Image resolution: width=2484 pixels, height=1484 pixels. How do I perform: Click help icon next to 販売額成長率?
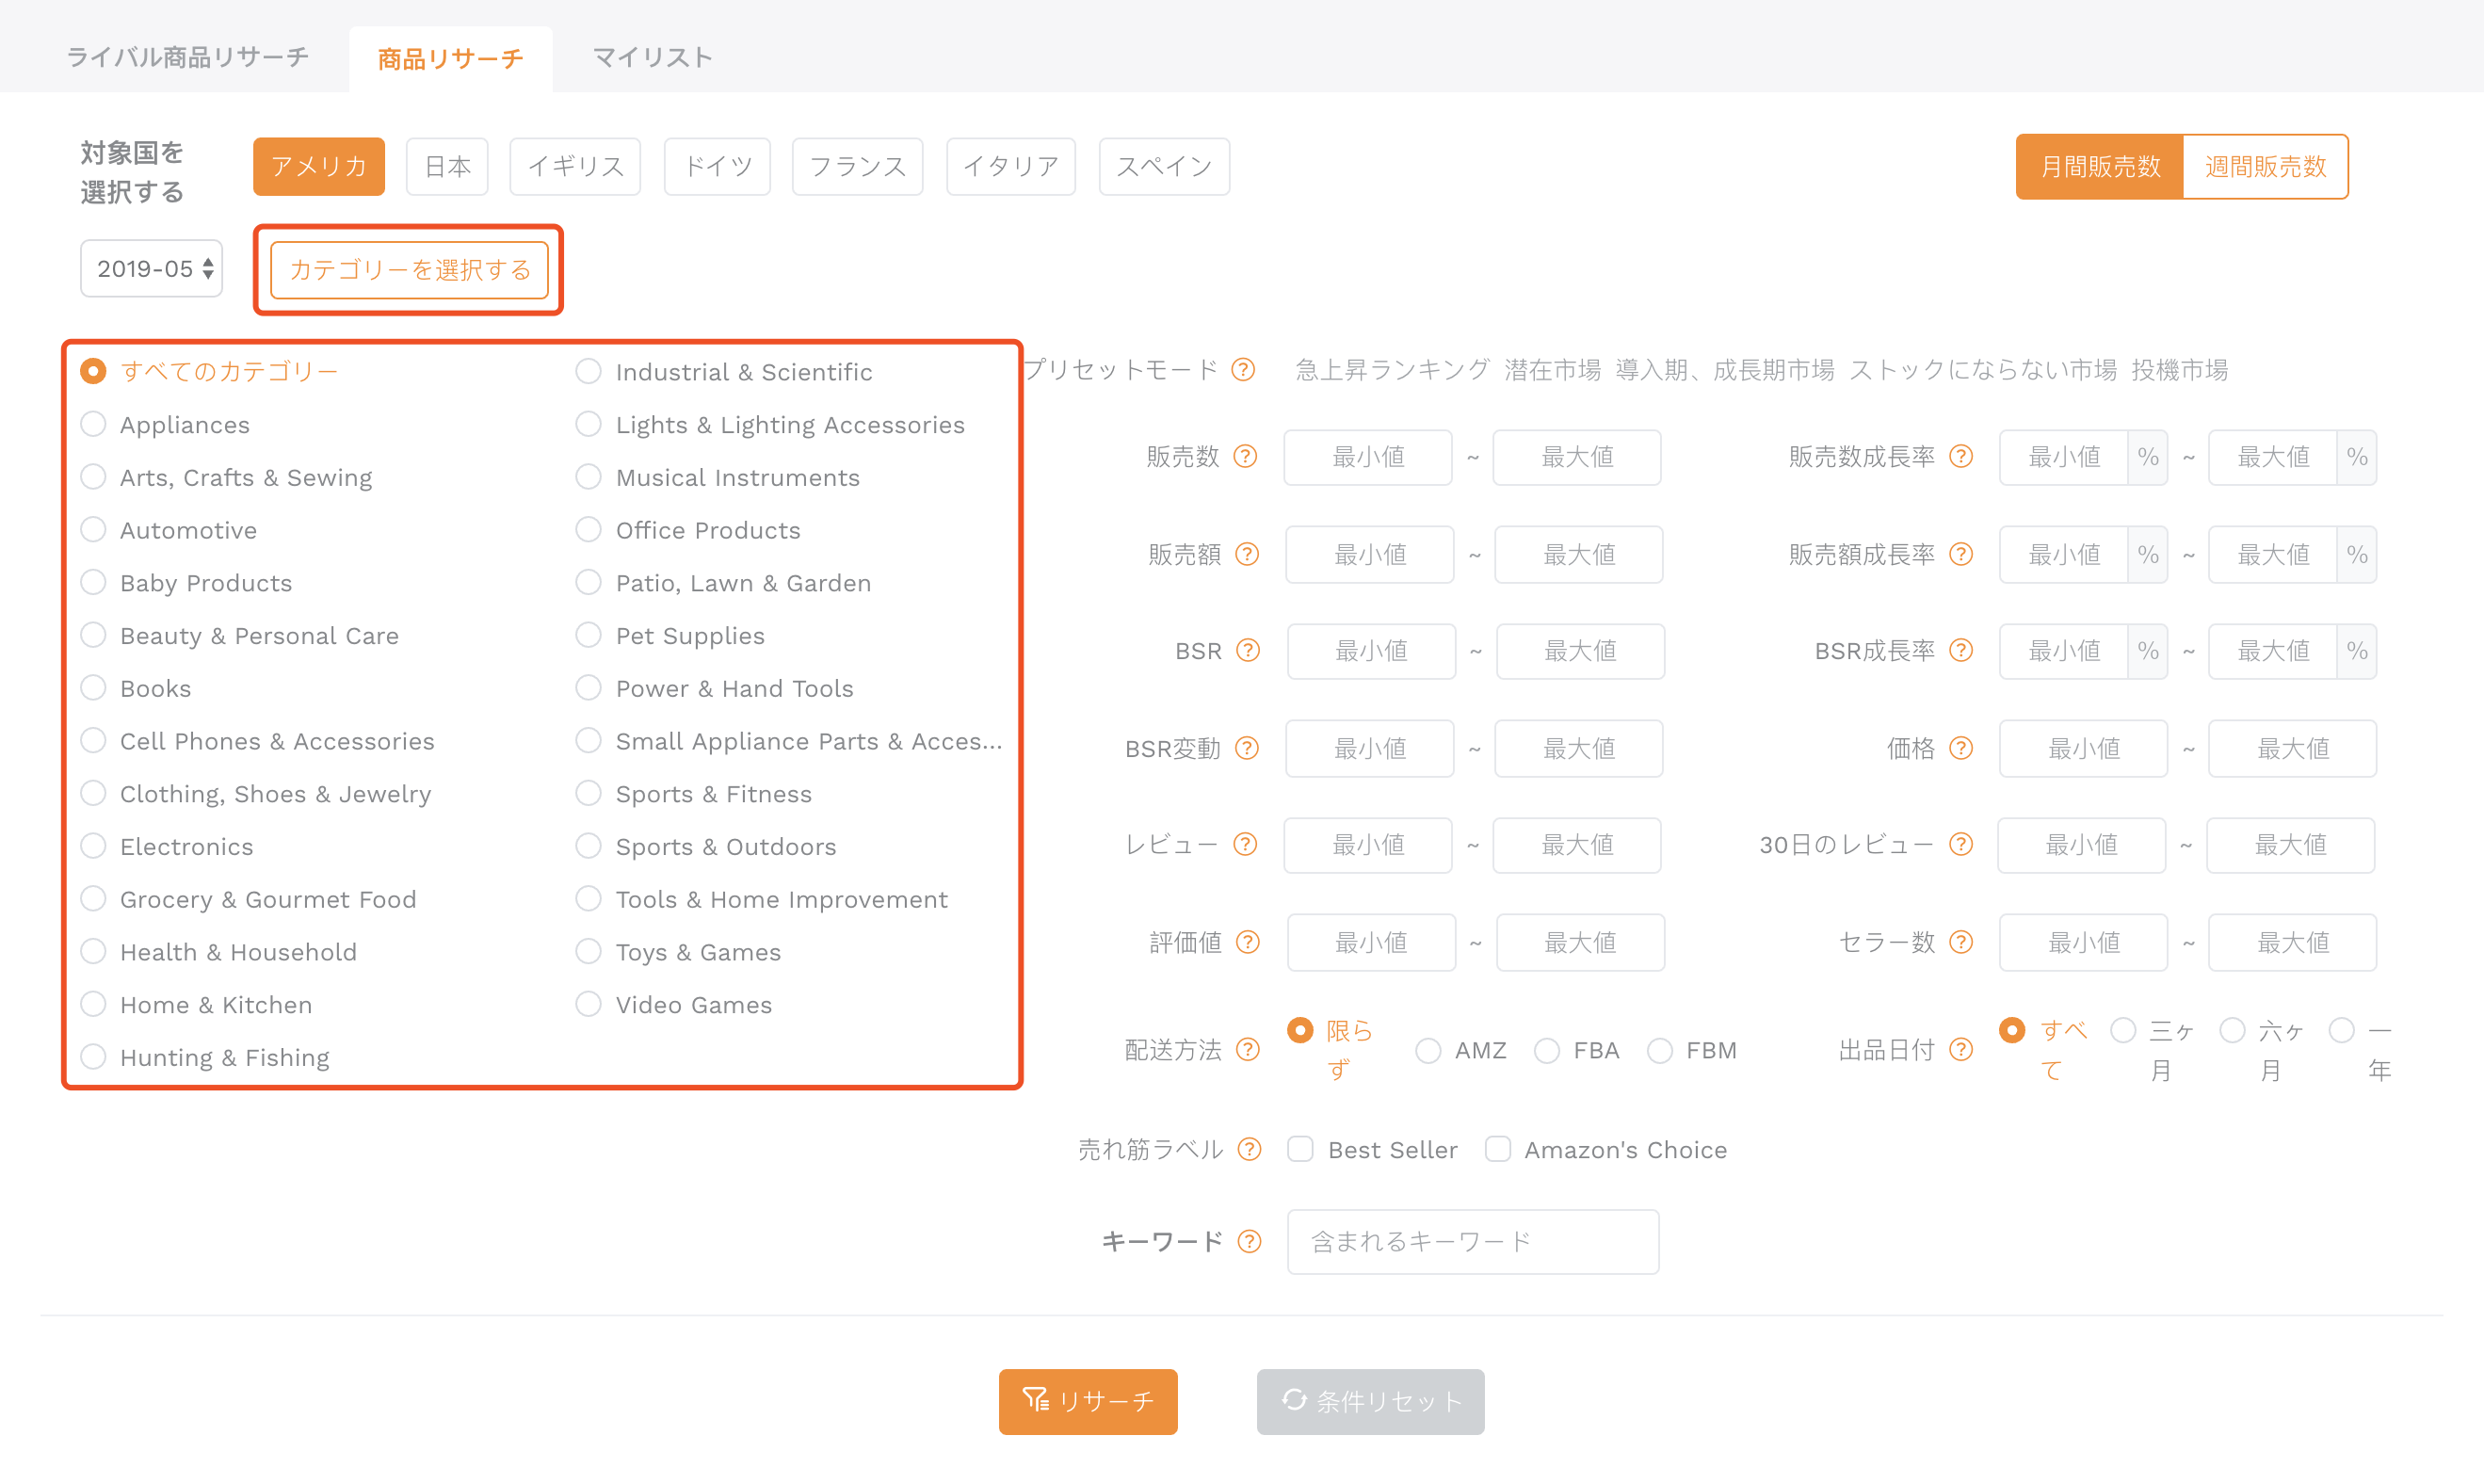point(1962,554)
